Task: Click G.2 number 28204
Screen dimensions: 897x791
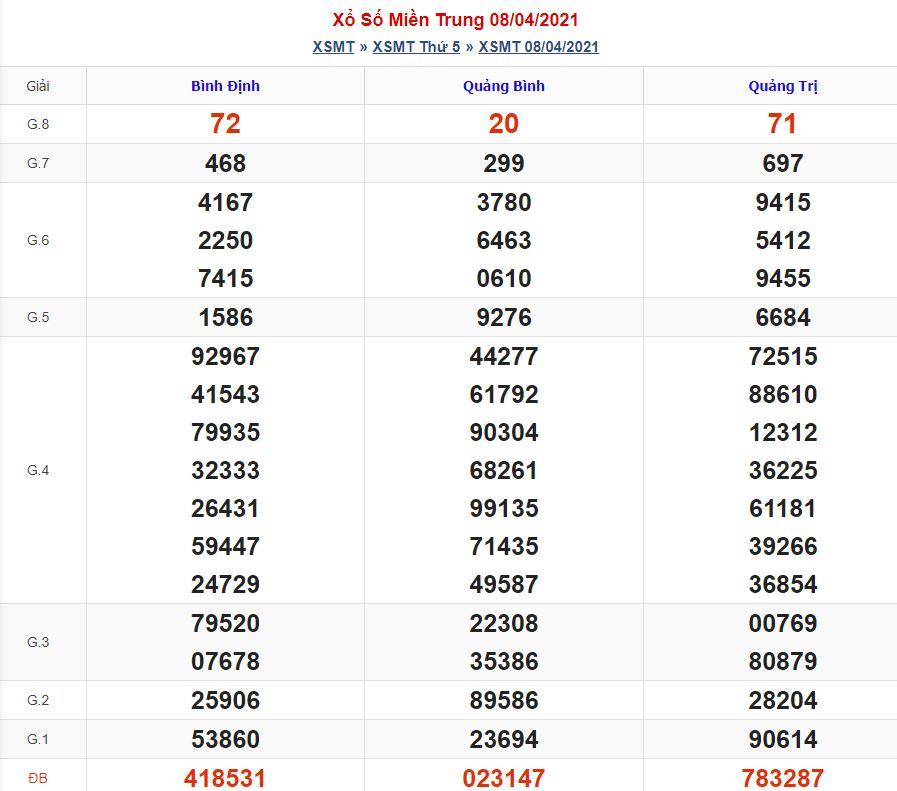Action: (783, 701)
